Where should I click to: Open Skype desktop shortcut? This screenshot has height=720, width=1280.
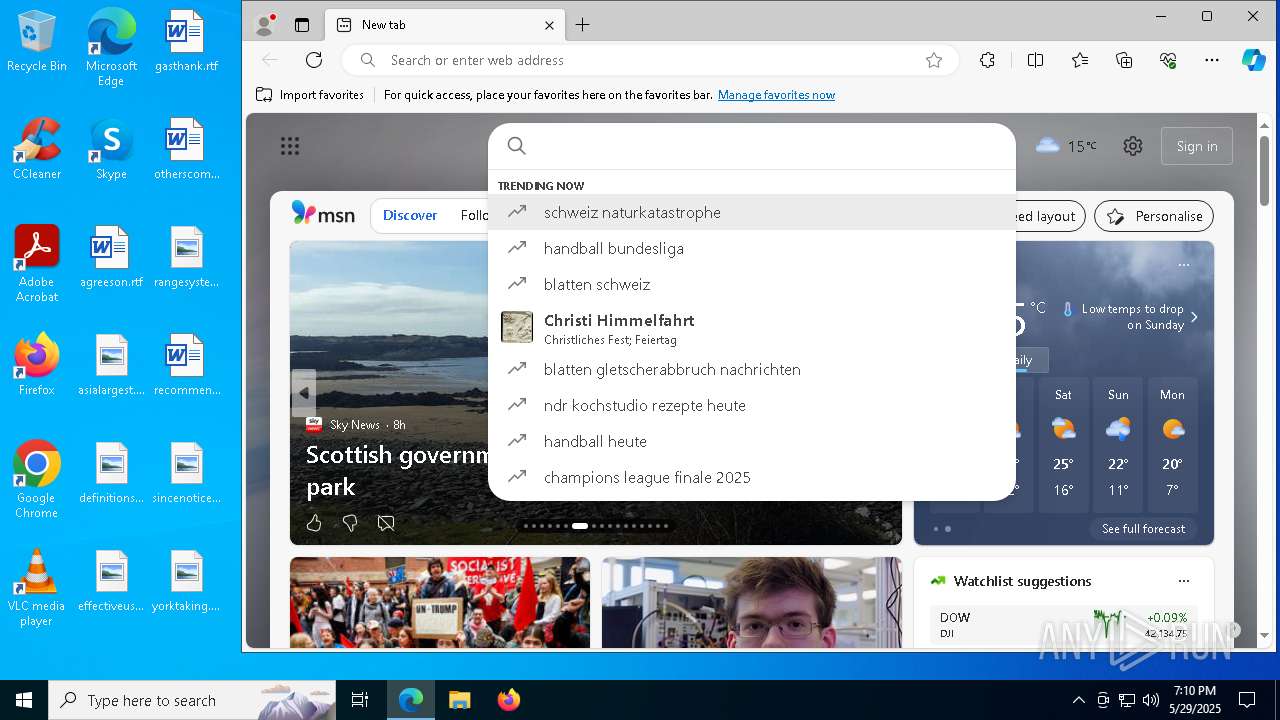111,150
